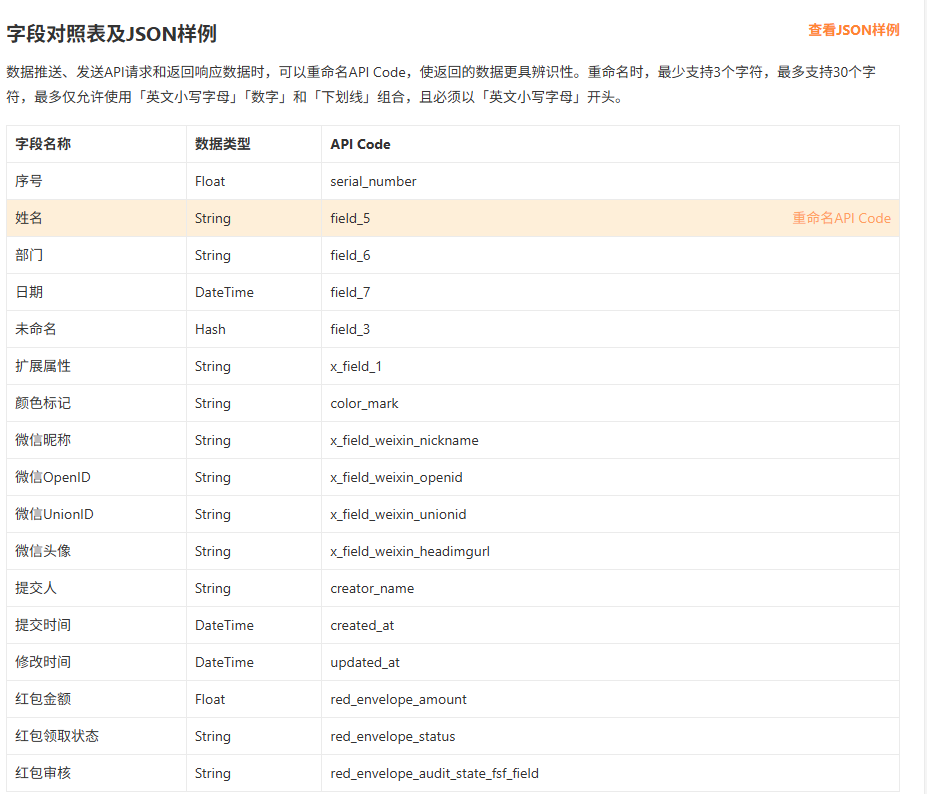The height and width of the screenshot is (794, 927).
Task: Click the red_envelope_status API code
Action: [392, 736]
